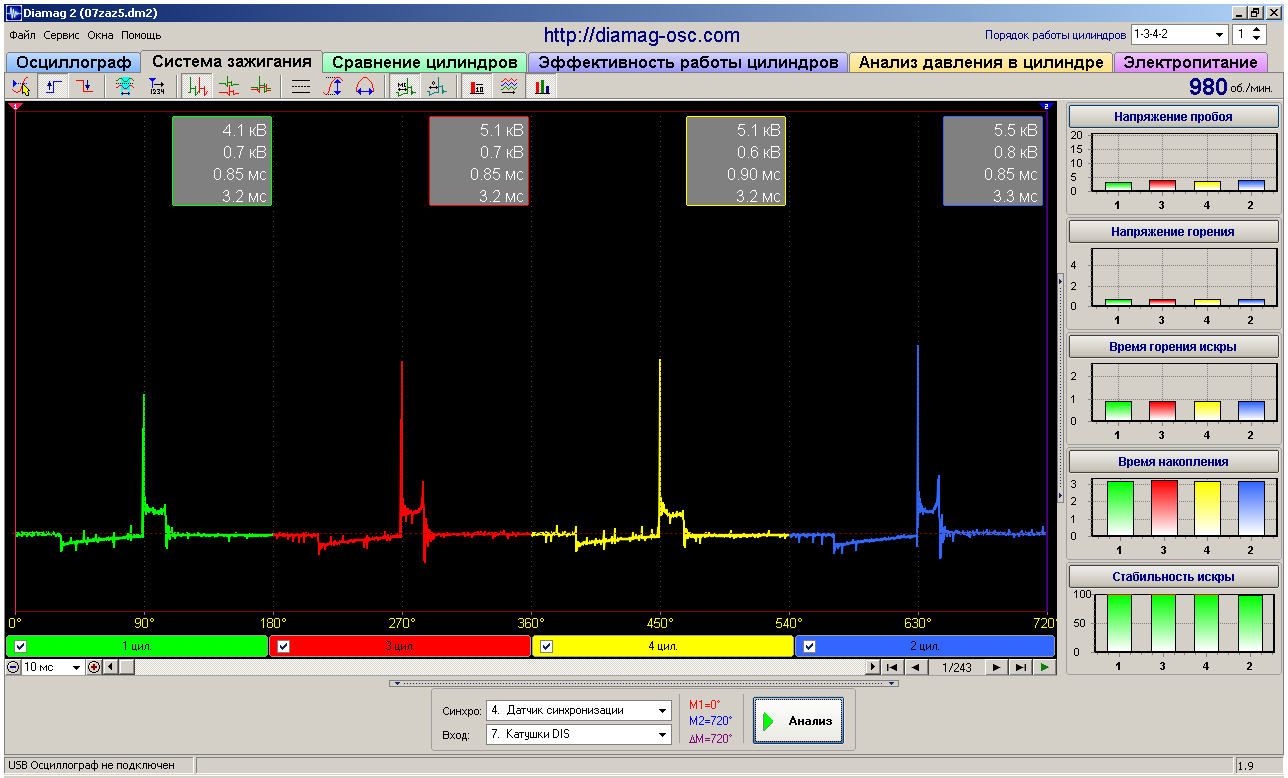Toggle the colored bar chart panel icon
This screenshot has width=1288, height=778.
pyautogui.click(x=542, y=87)
